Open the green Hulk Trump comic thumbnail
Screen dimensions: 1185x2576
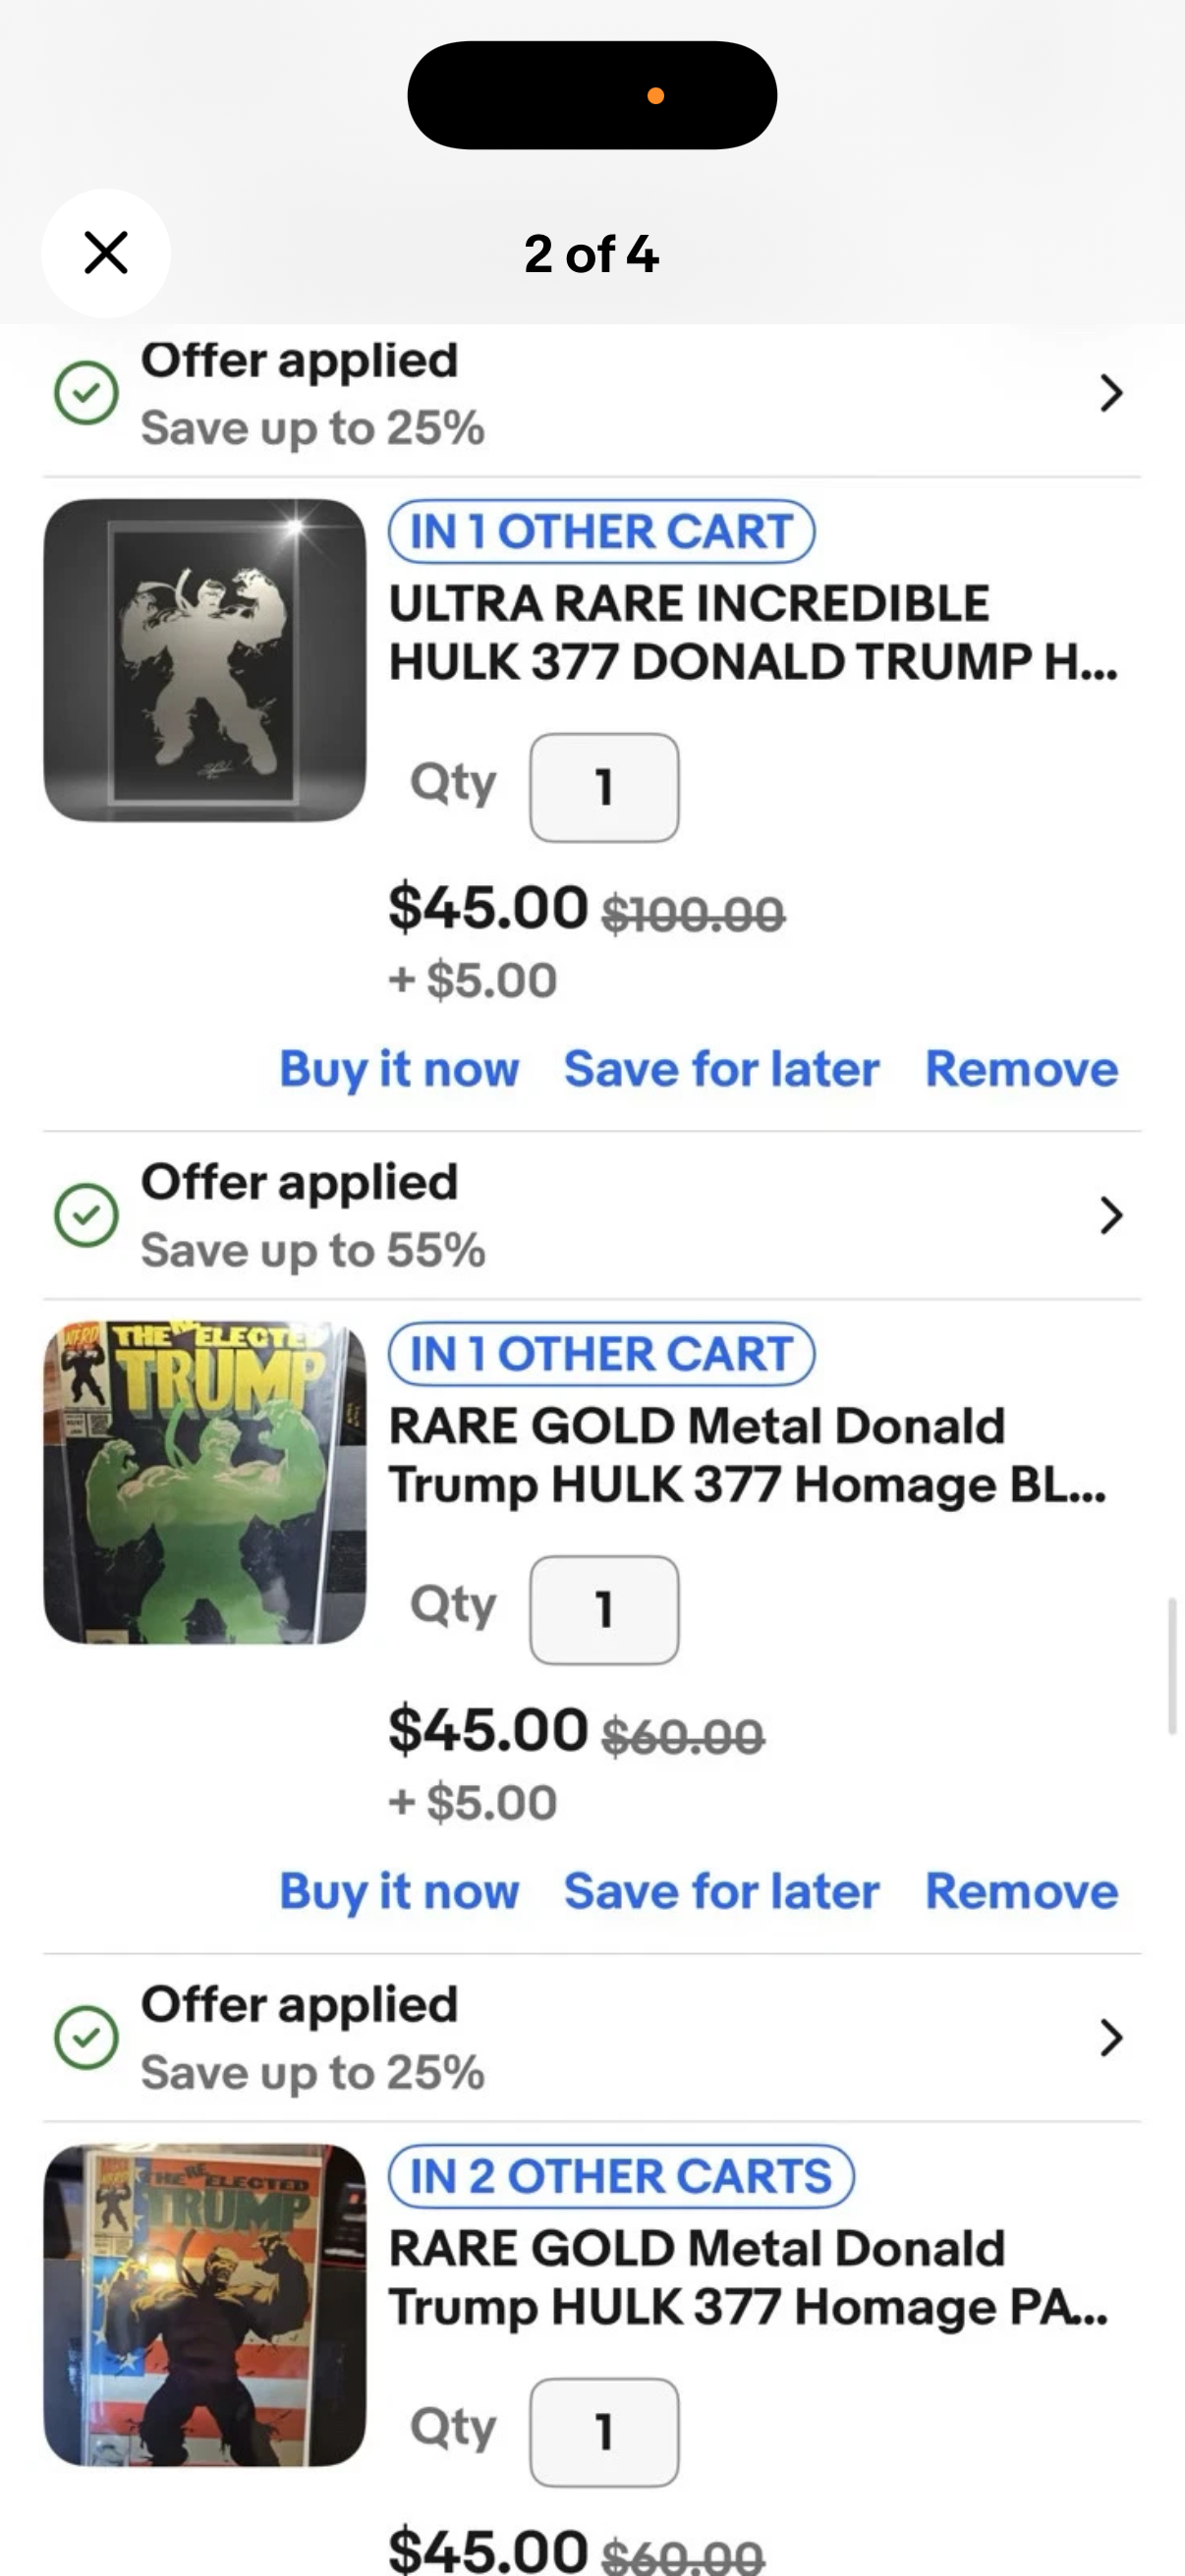click(205, 1482)
